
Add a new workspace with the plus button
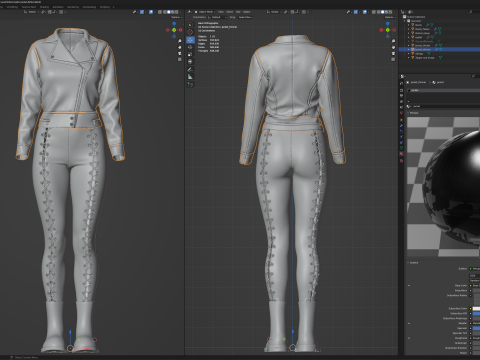(x=114, y=7)
